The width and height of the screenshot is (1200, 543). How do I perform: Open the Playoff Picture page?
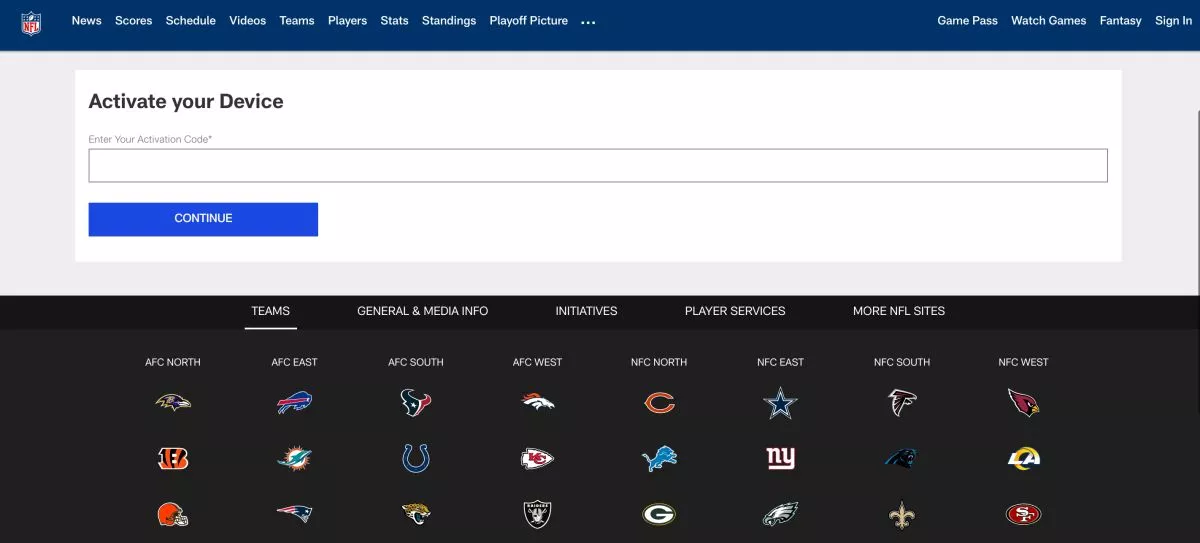coord(529,21)
